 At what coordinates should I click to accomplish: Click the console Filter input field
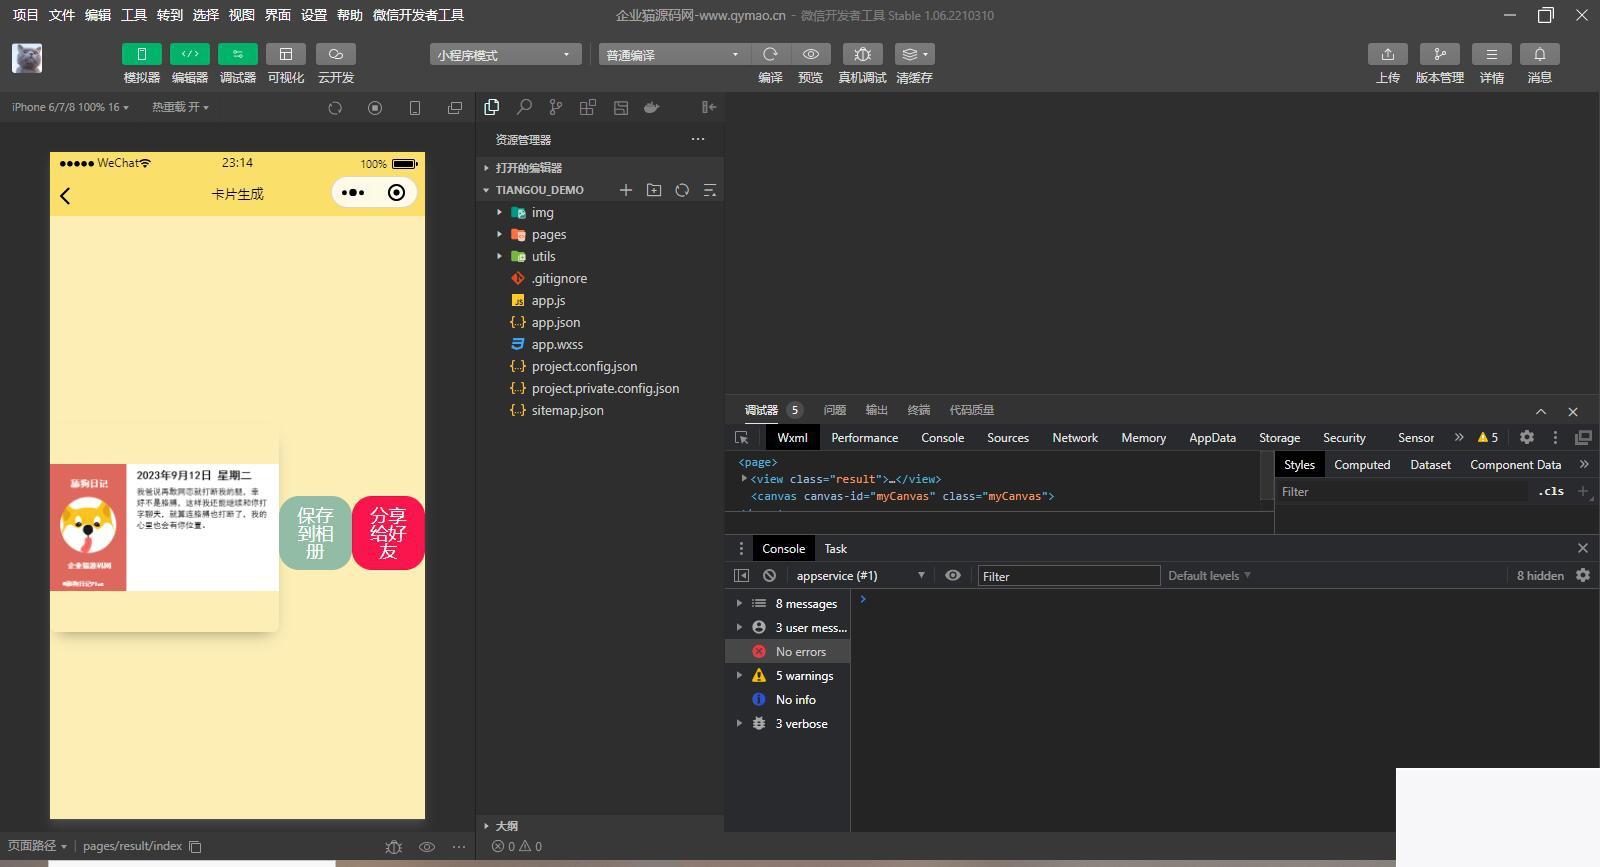click(x=1067, y=576)
